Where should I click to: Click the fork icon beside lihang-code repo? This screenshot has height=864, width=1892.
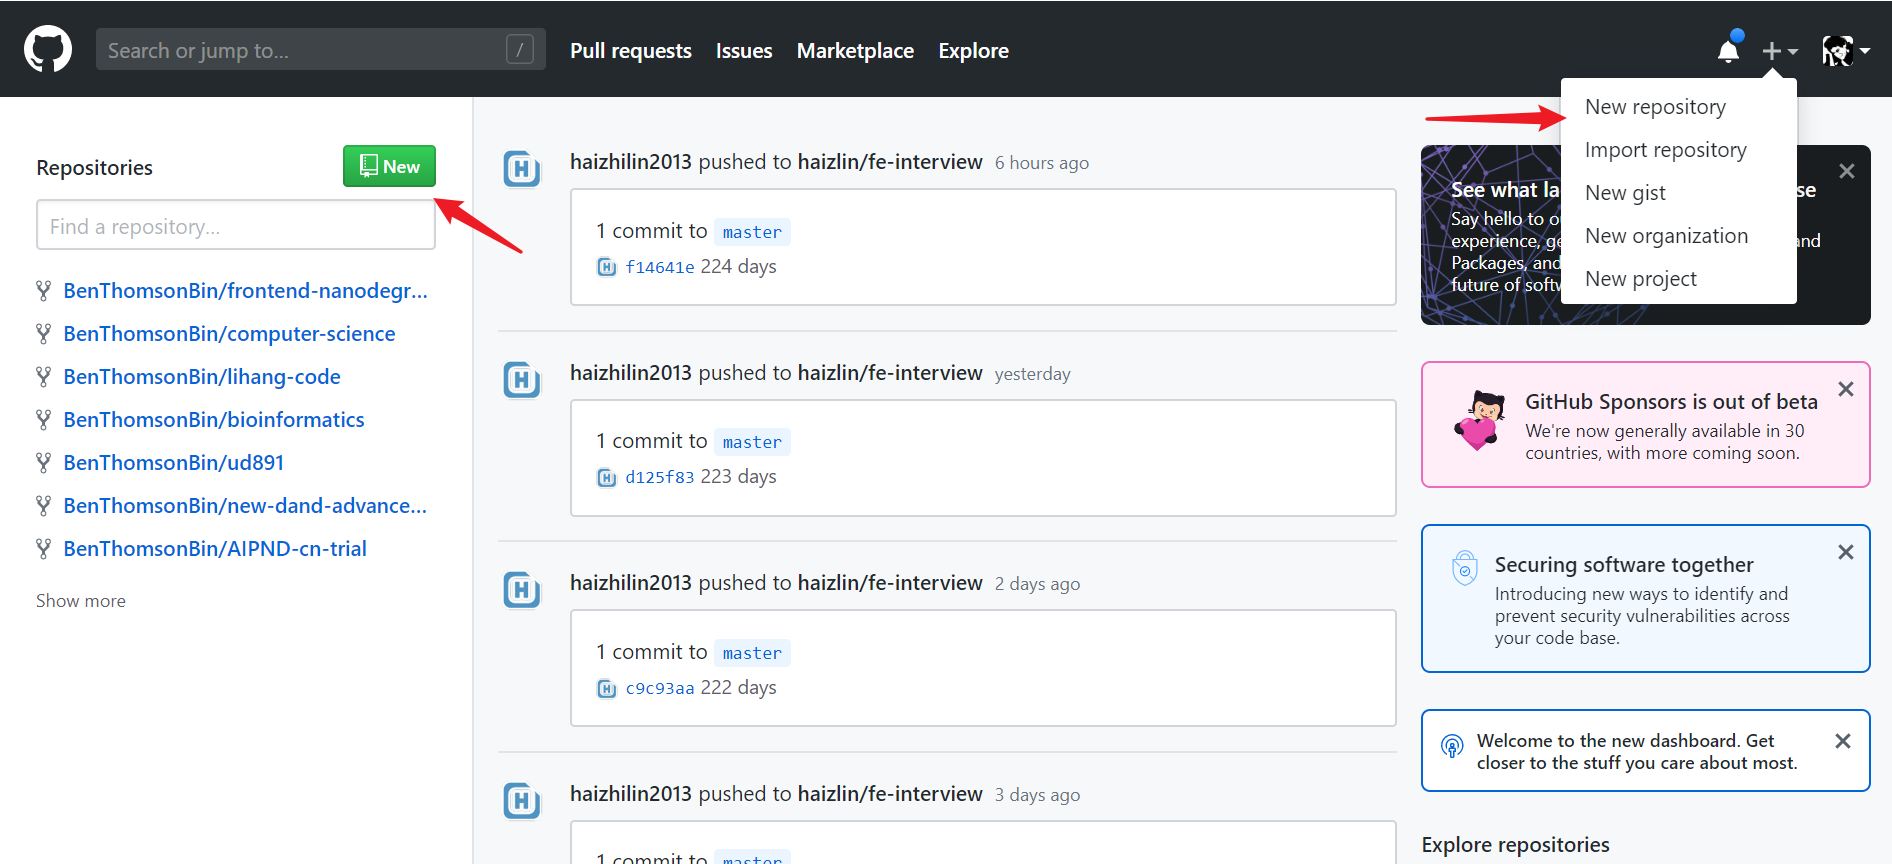(43, 377)
